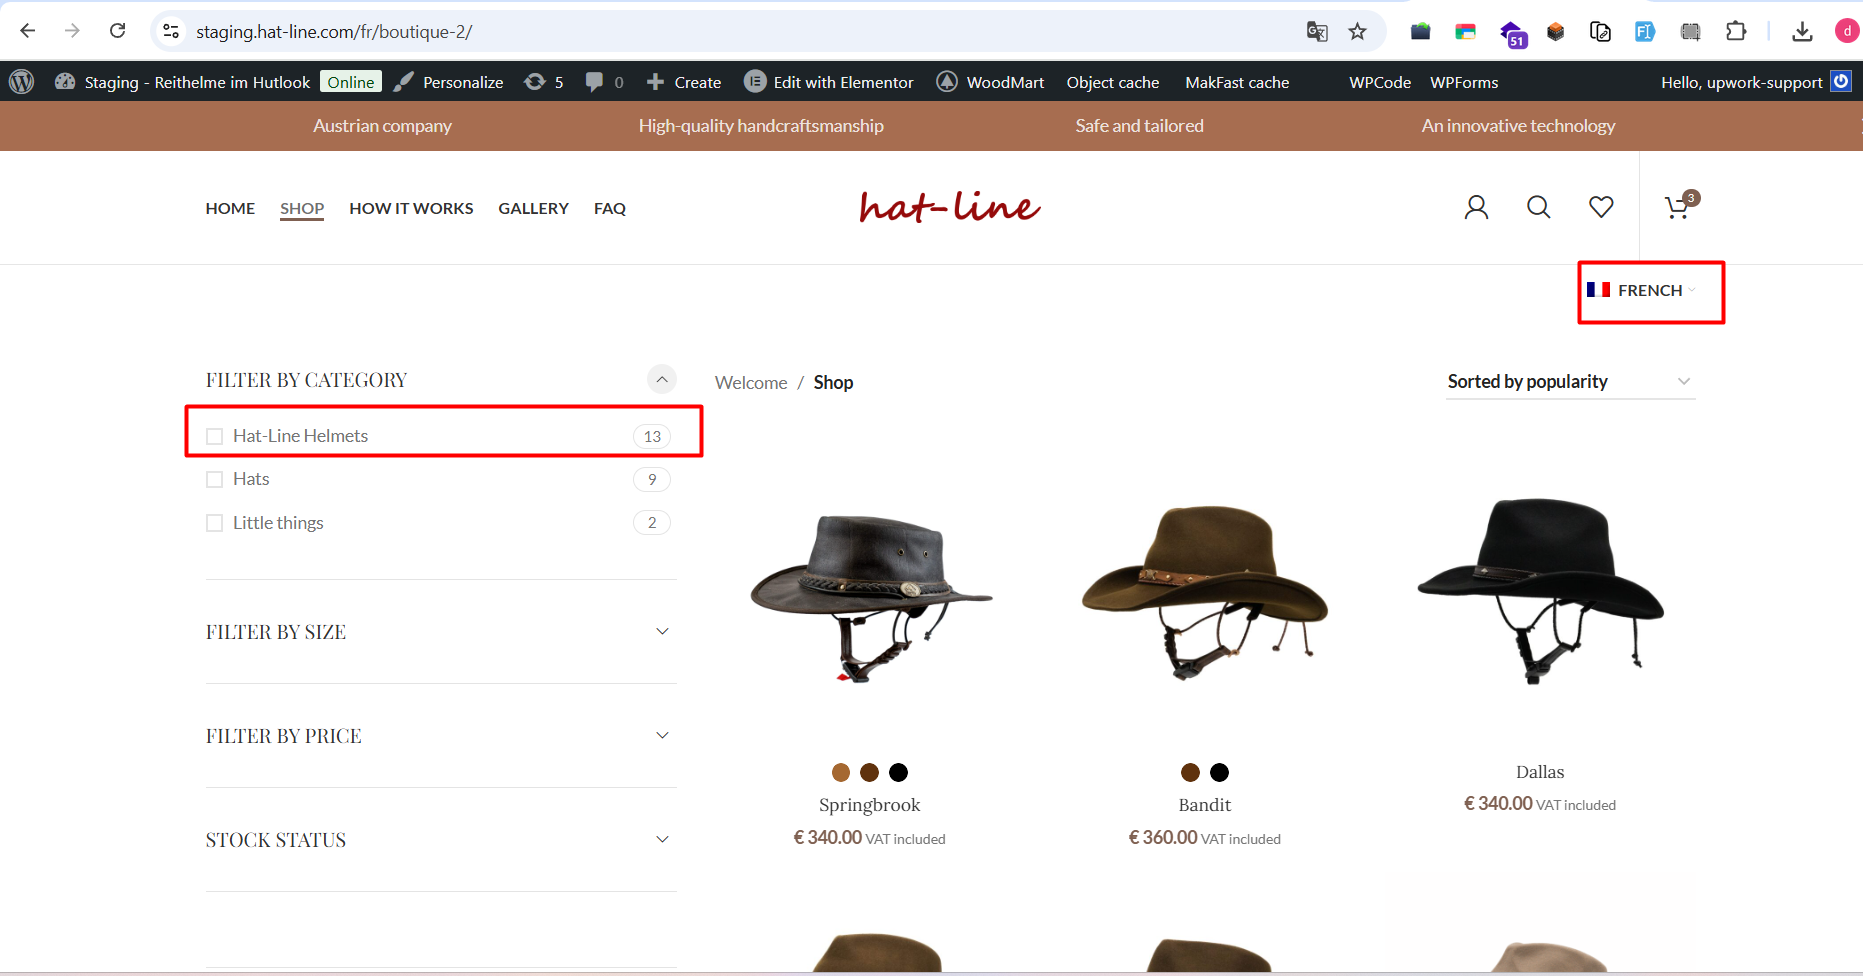Open Chrome downloads icon
1863x976 pixels.
(1802, 32)
